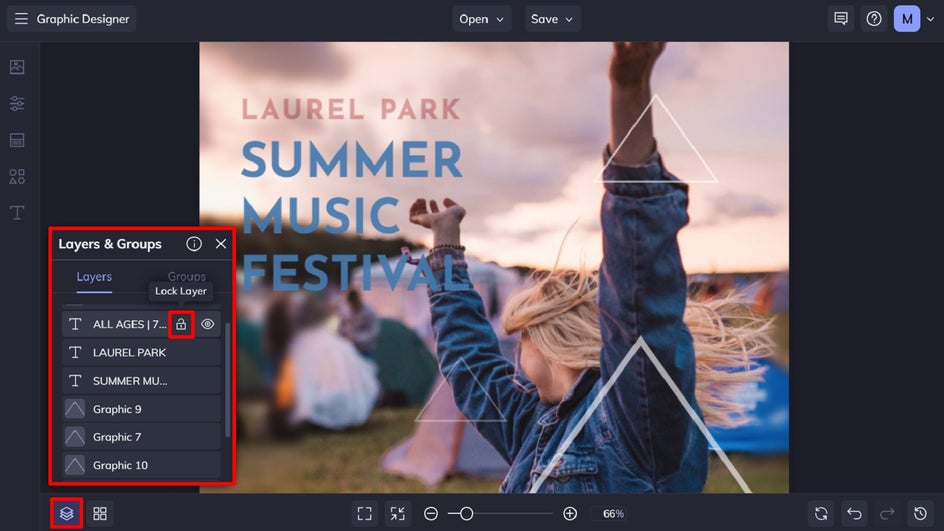Open the Save dropdown menu
The image size is (944, 531).
tap(551, 19)
